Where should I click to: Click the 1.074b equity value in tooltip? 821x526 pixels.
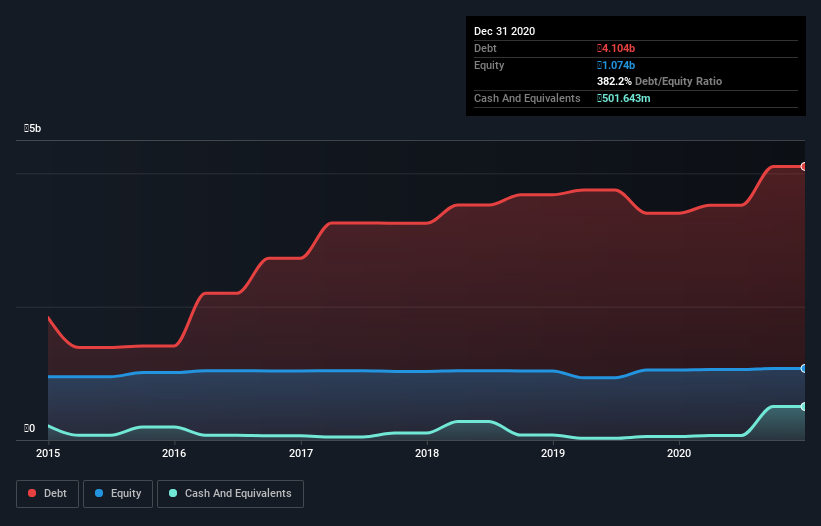(x=616, y=65)
